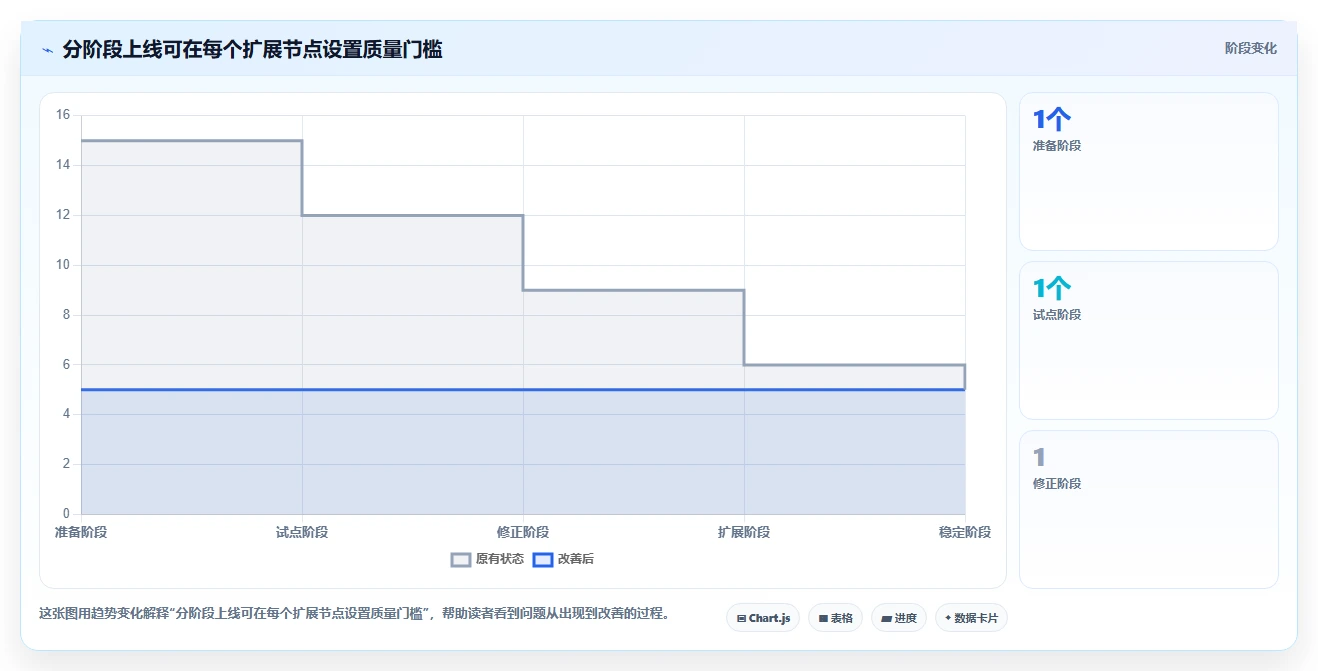Click the 扩展阶段 x-axis label
This screenshot has width=1318, height=671.
pyautogui.click(x=744, y=532)
